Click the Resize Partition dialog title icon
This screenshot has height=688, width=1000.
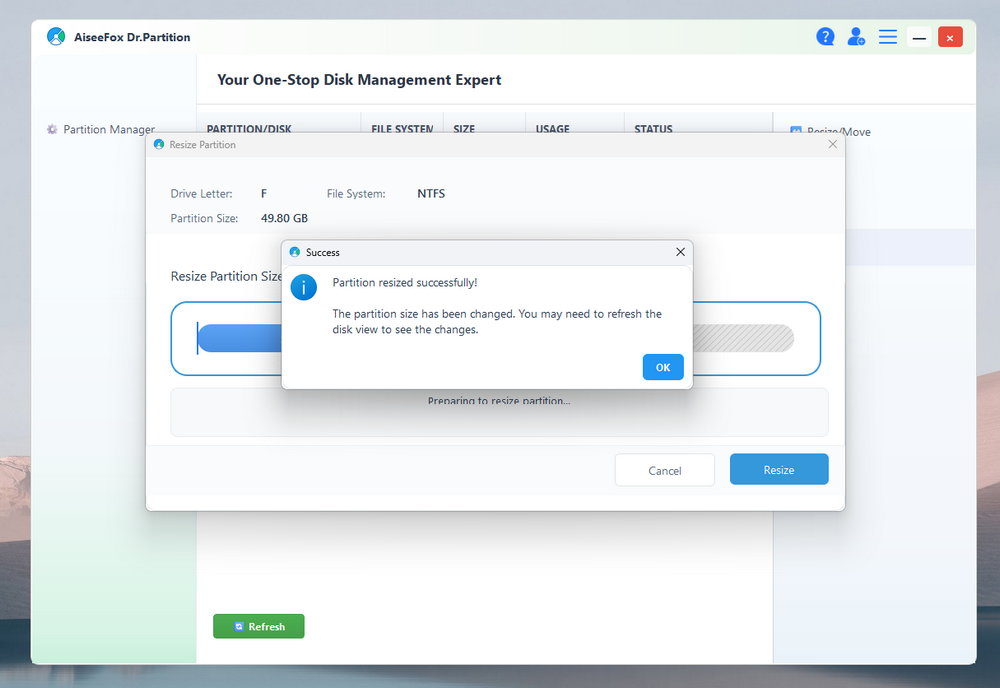(x=158, y=145)
